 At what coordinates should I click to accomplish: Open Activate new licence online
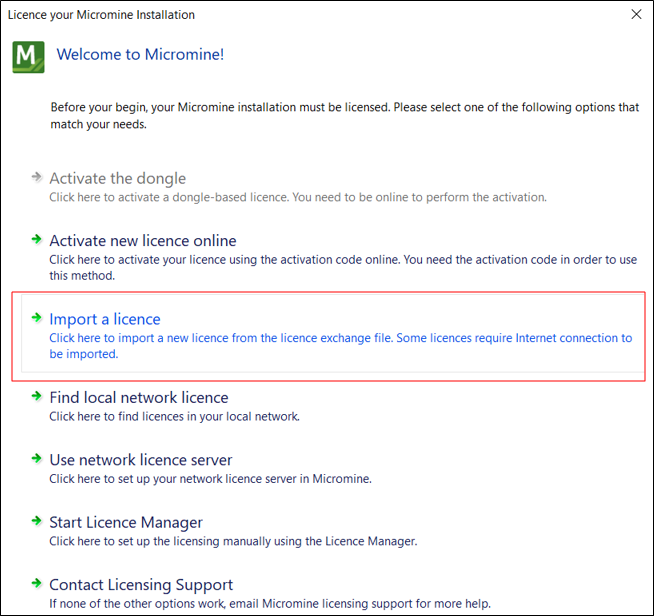coord(143,241)
